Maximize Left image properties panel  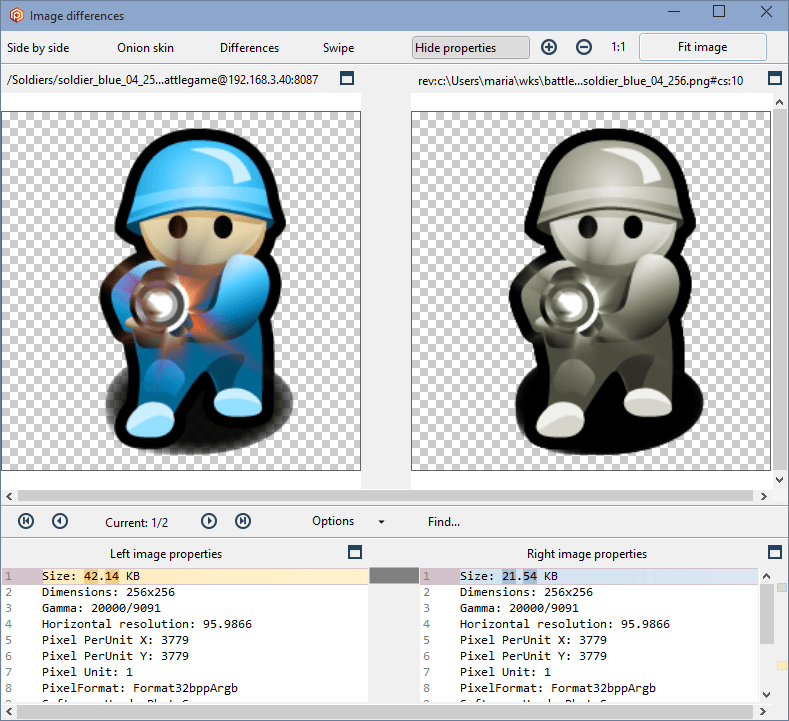coord(355,552)
